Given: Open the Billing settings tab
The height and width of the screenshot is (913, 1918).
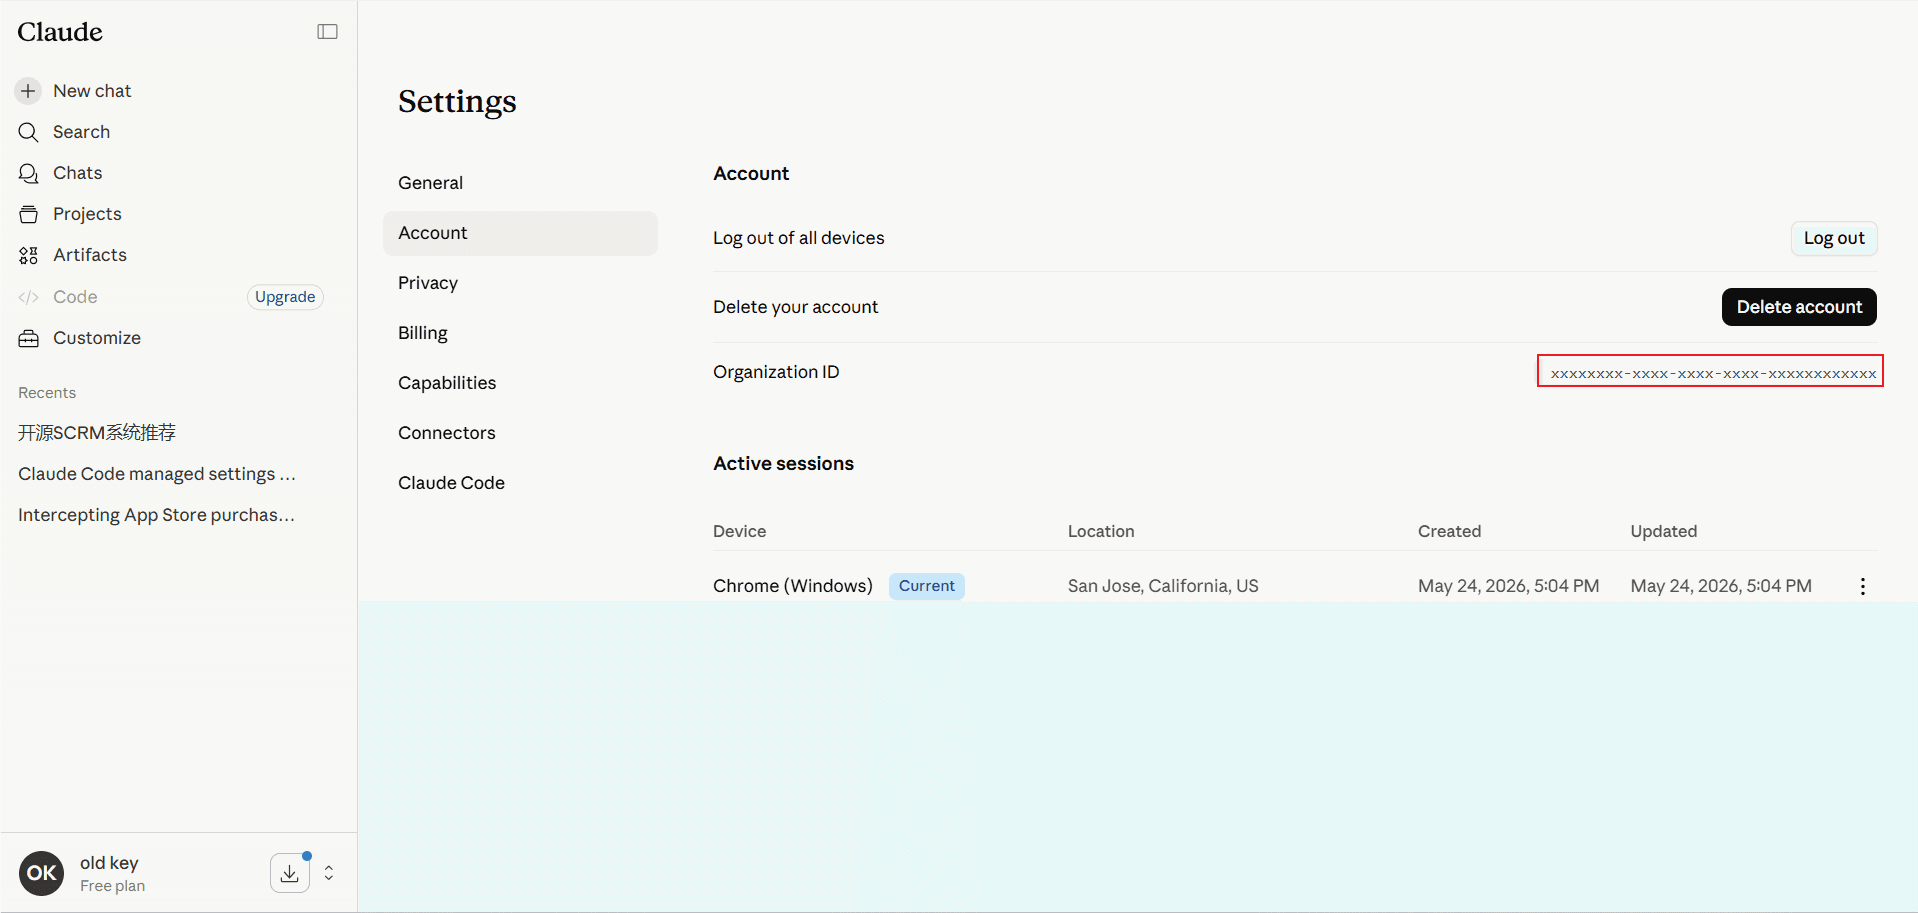Looking at the screenshot, I should [520, 333].
